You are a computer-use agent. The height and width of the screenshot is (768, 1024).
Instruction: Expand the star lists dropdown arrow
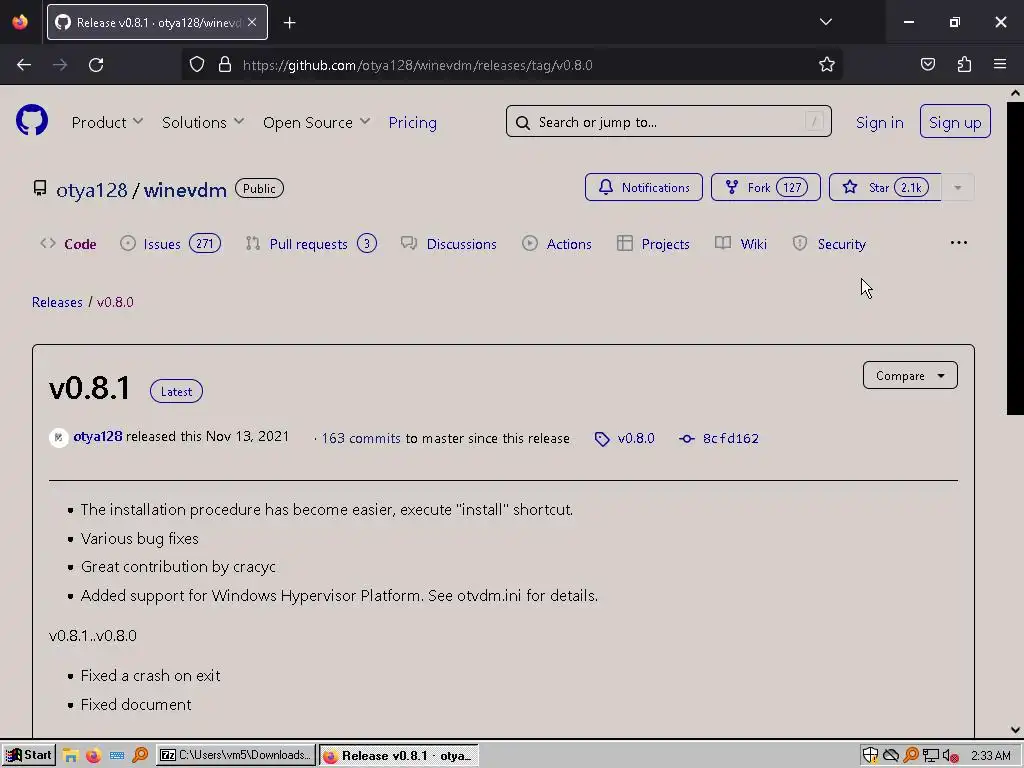tap(957, 187)
